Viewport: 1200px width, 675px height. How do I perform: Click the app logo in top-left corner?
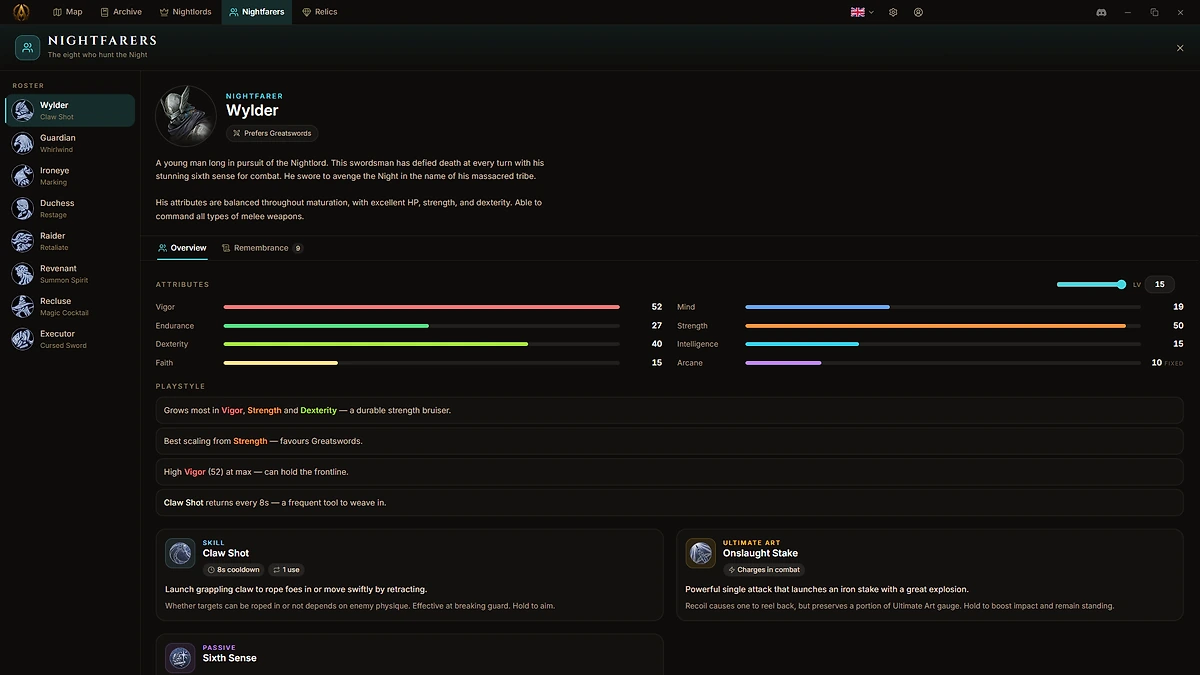click(x=20, y=12)
